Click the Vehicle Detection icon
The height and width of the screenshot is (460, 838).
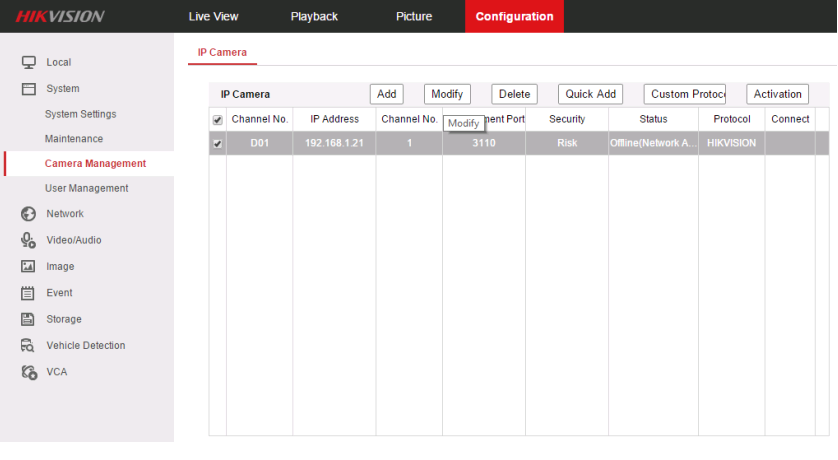click(x=29, y=346)
